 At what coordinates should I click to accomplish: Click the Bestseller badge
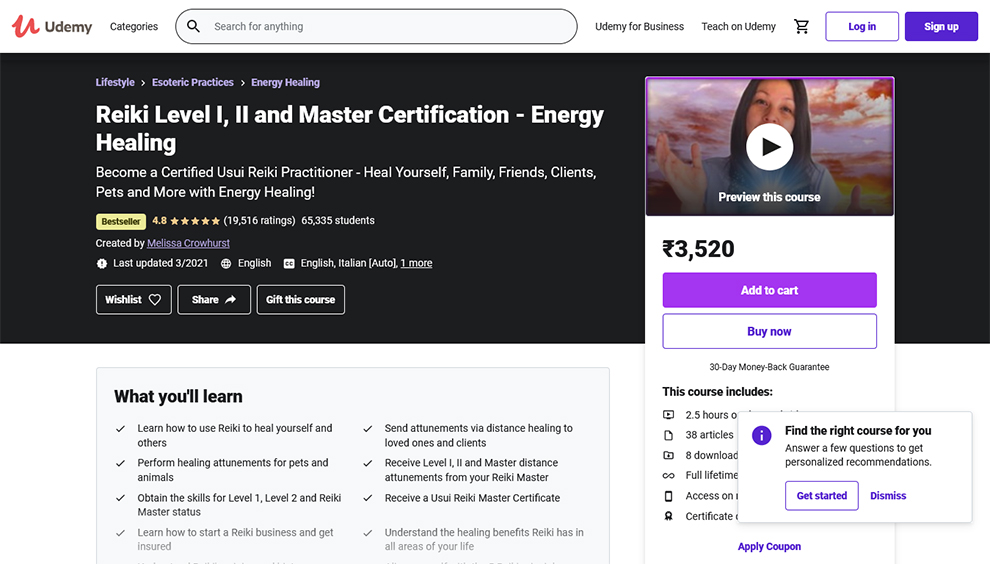point(121,222)
